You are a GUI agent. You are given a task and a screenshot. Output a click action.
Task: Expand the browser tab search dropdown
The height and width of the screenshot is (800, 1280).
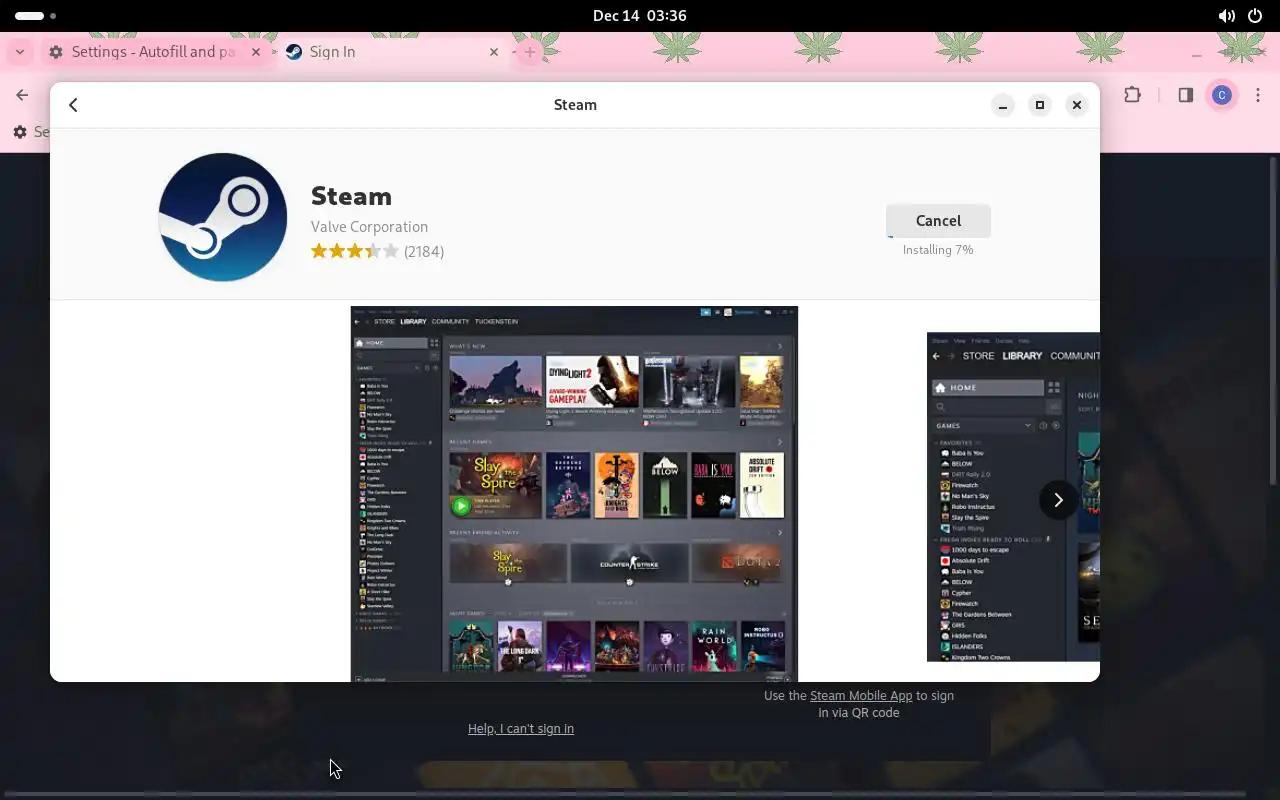tap(19, 52)
